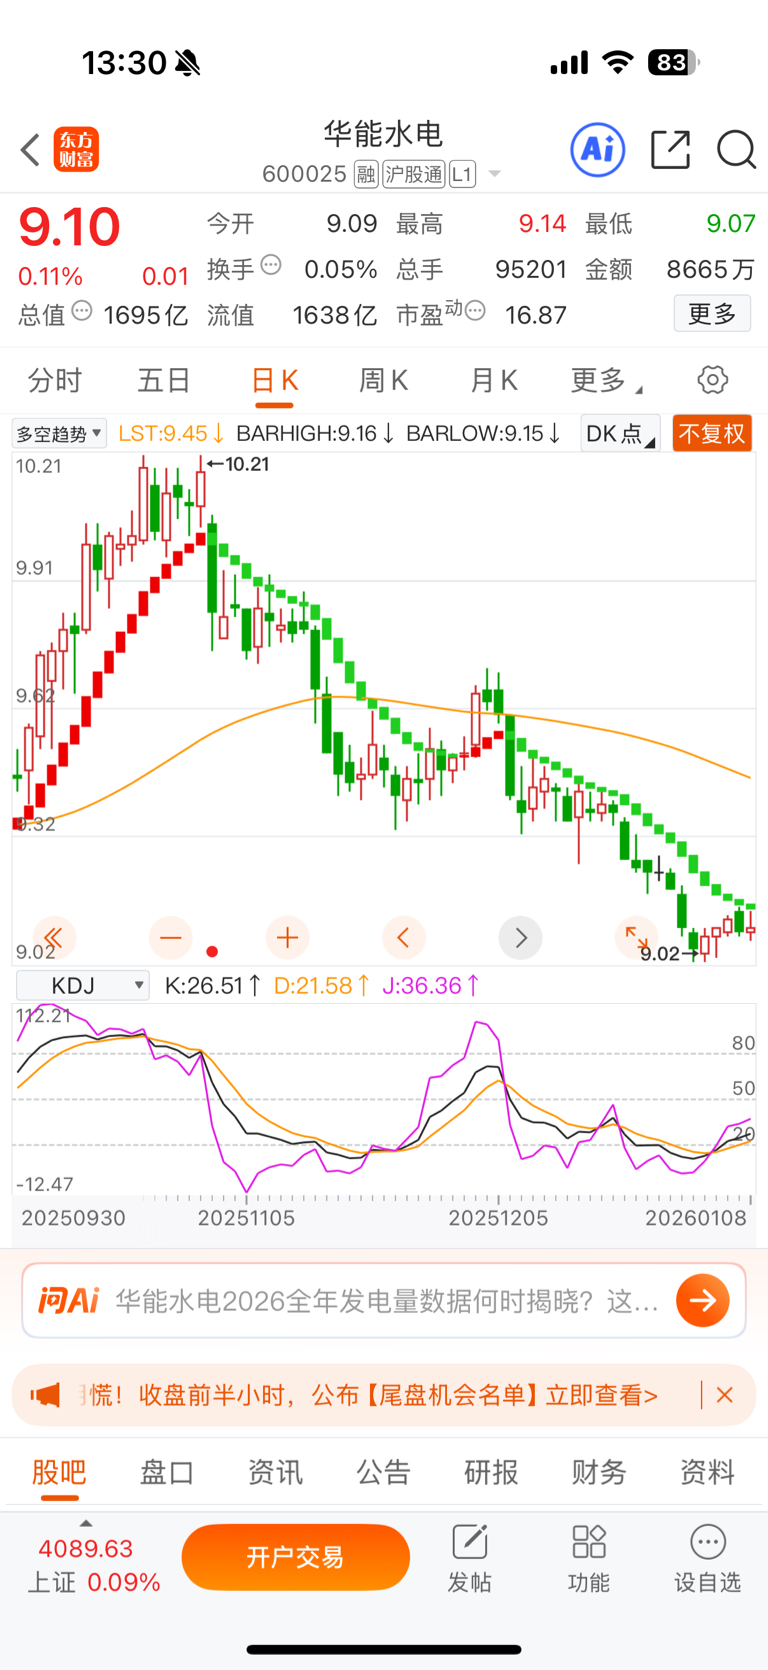
Task: Tap J:36.36 KDJ value
Action: pyautogui.click(x=431, y=986)
